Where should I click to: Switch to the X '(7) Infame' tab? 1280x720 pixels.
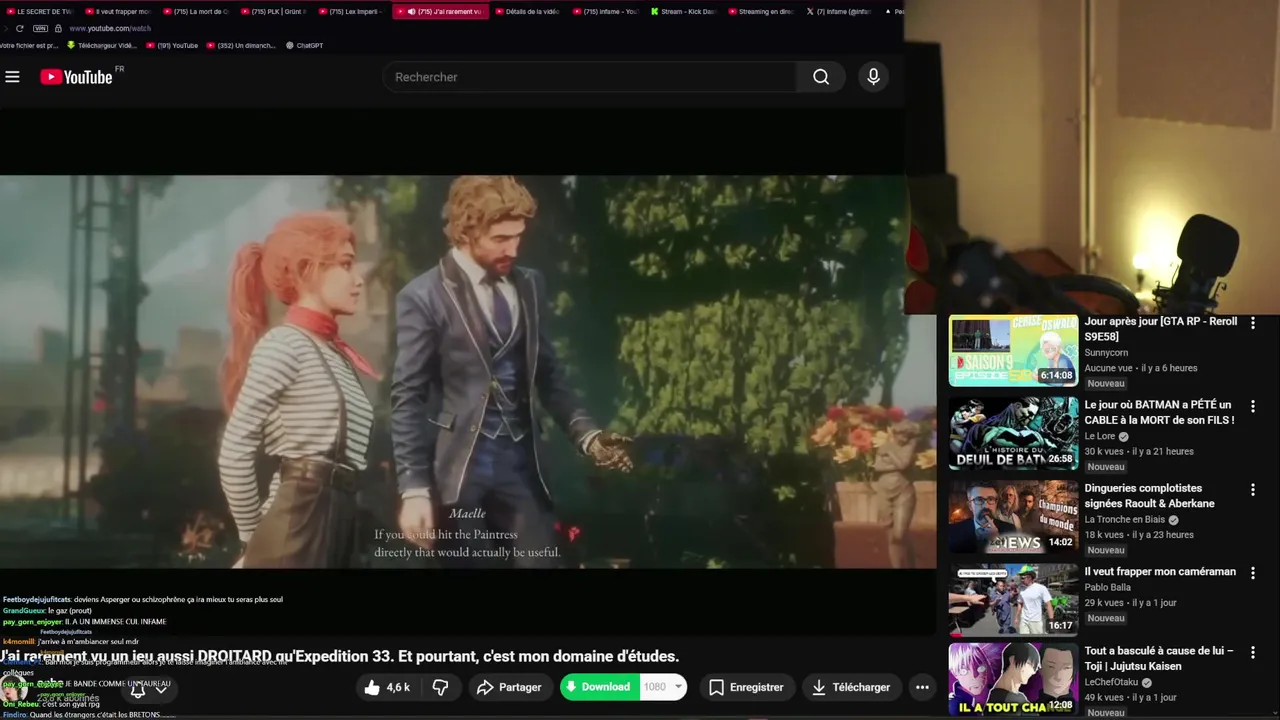click(x=840, y=12)
